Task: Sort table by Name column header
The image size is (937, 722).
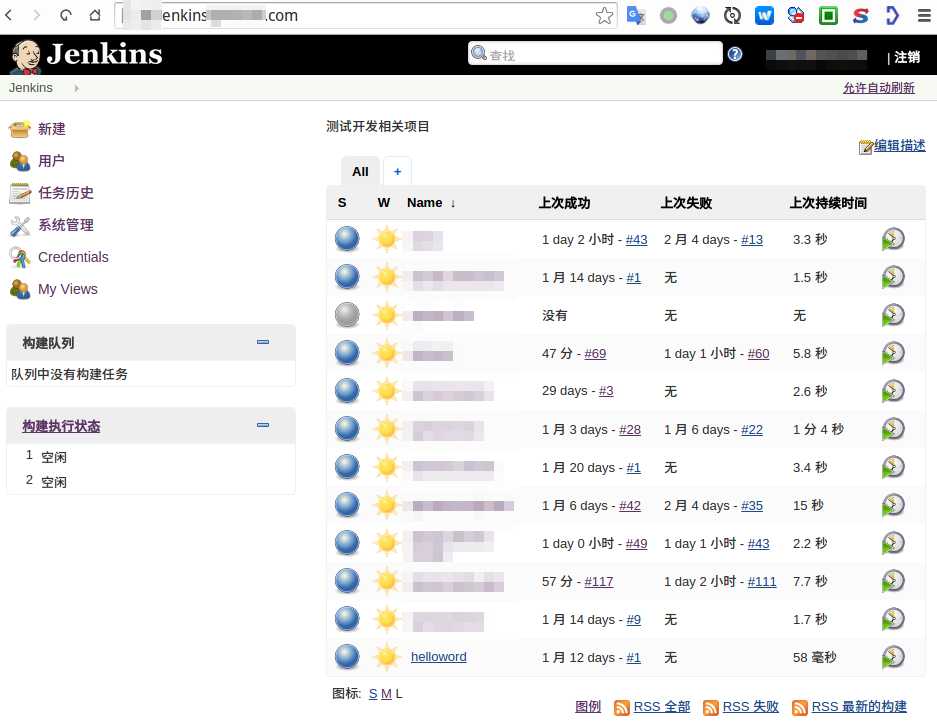Action: 431,203
